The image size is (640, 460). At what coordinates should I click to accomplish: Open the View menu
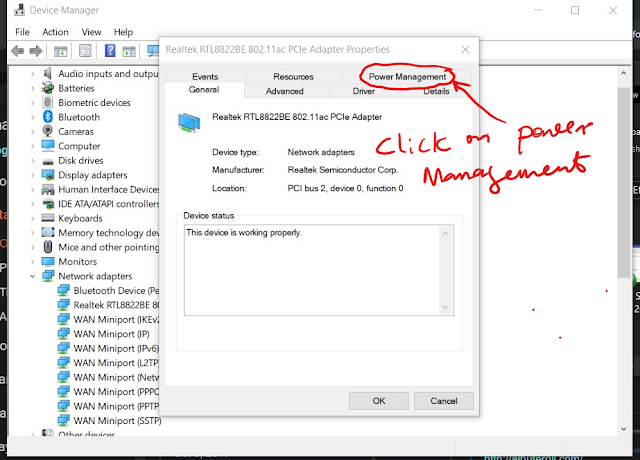[x=91, y=32]
